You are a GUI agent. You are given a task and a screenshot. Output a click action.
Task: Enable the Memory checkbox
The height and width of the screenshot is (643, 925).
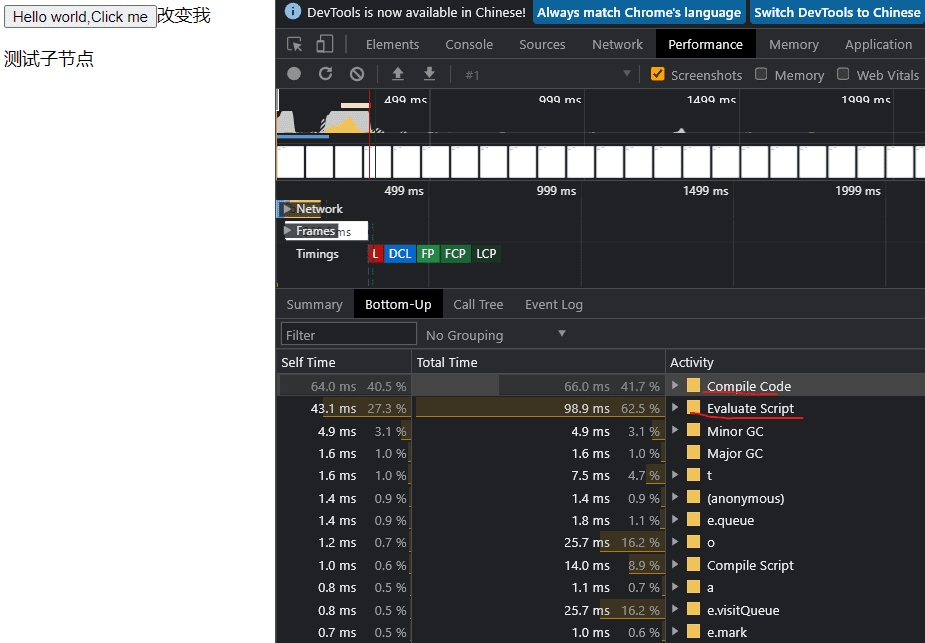click(761, 74)
